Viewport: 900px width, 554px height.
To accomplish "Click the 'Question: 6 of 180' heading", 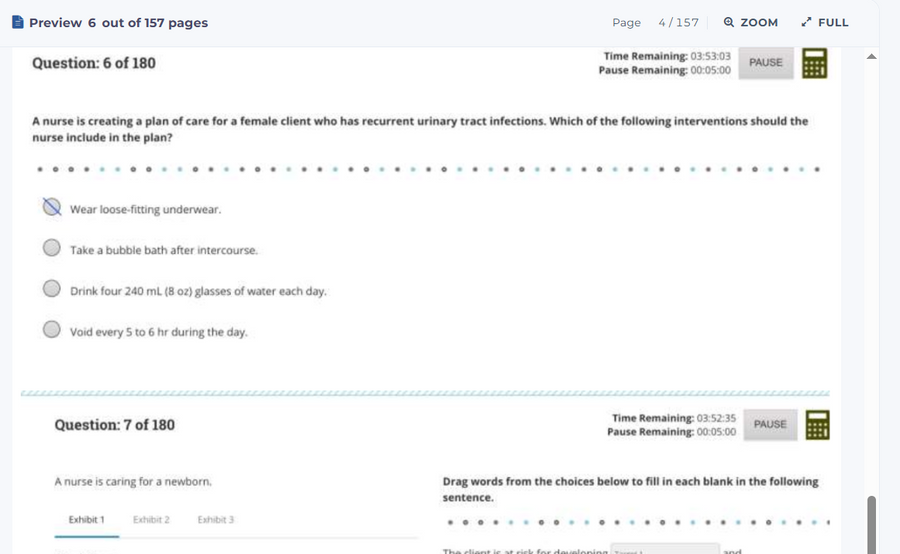I will tap(94, 63).
